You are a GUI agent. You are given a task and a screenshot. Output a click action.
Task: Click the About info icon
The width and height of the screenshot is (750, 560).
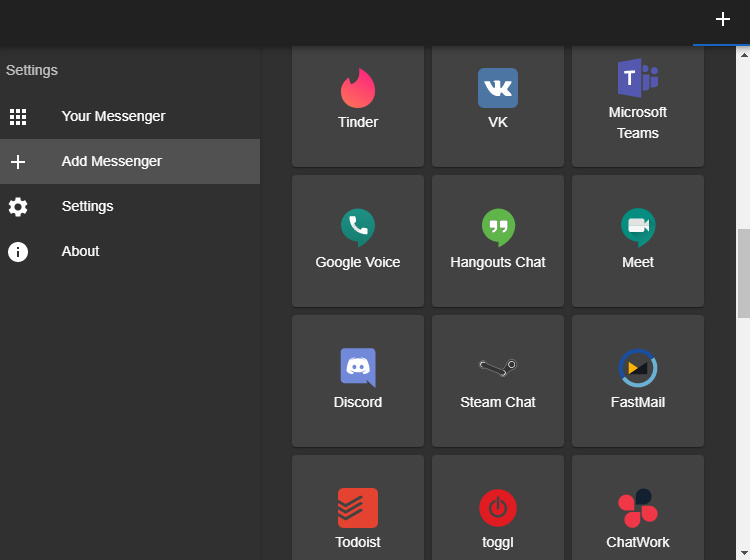18,252
